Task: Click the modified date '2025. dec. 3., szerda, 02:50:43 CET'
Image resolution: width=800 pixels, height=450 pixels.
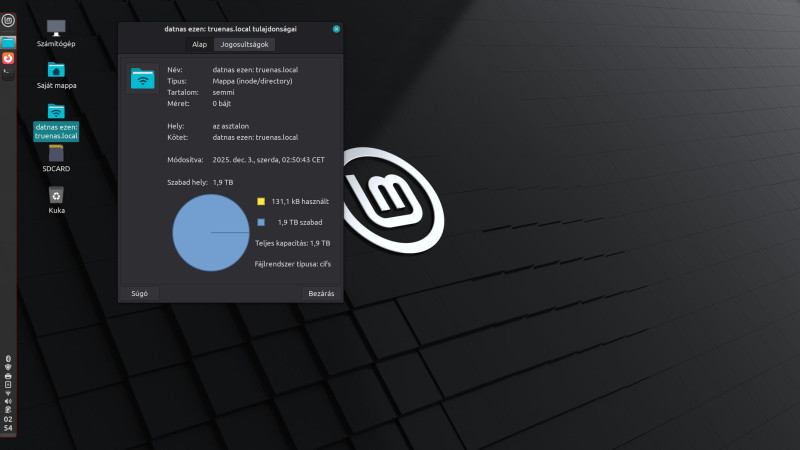Action: pyautogui.click(x=268, y=160)
